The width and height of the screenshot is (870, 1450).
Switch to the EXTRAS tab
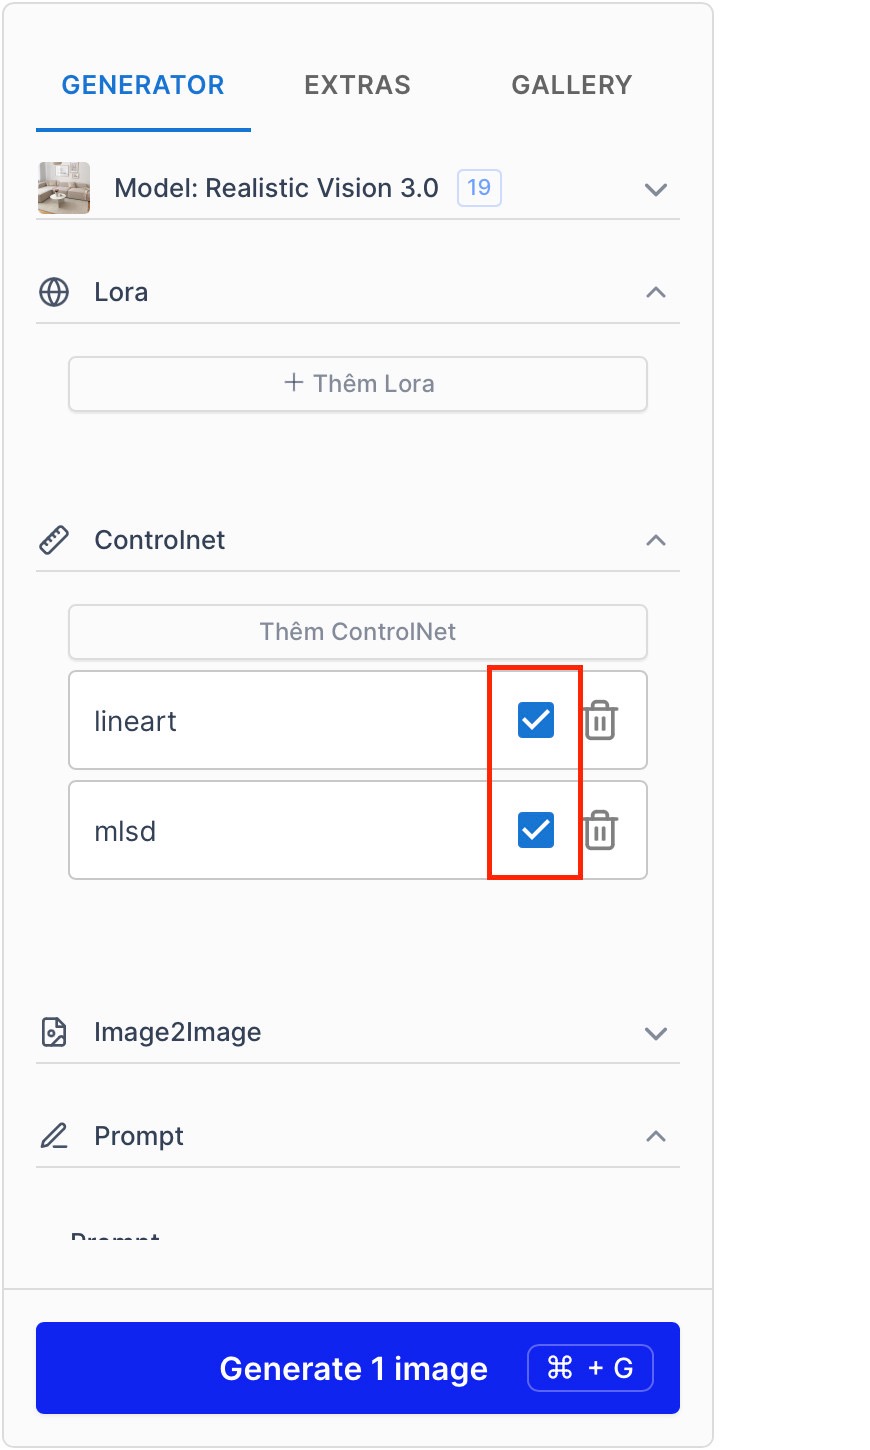(x=357, y=85)
